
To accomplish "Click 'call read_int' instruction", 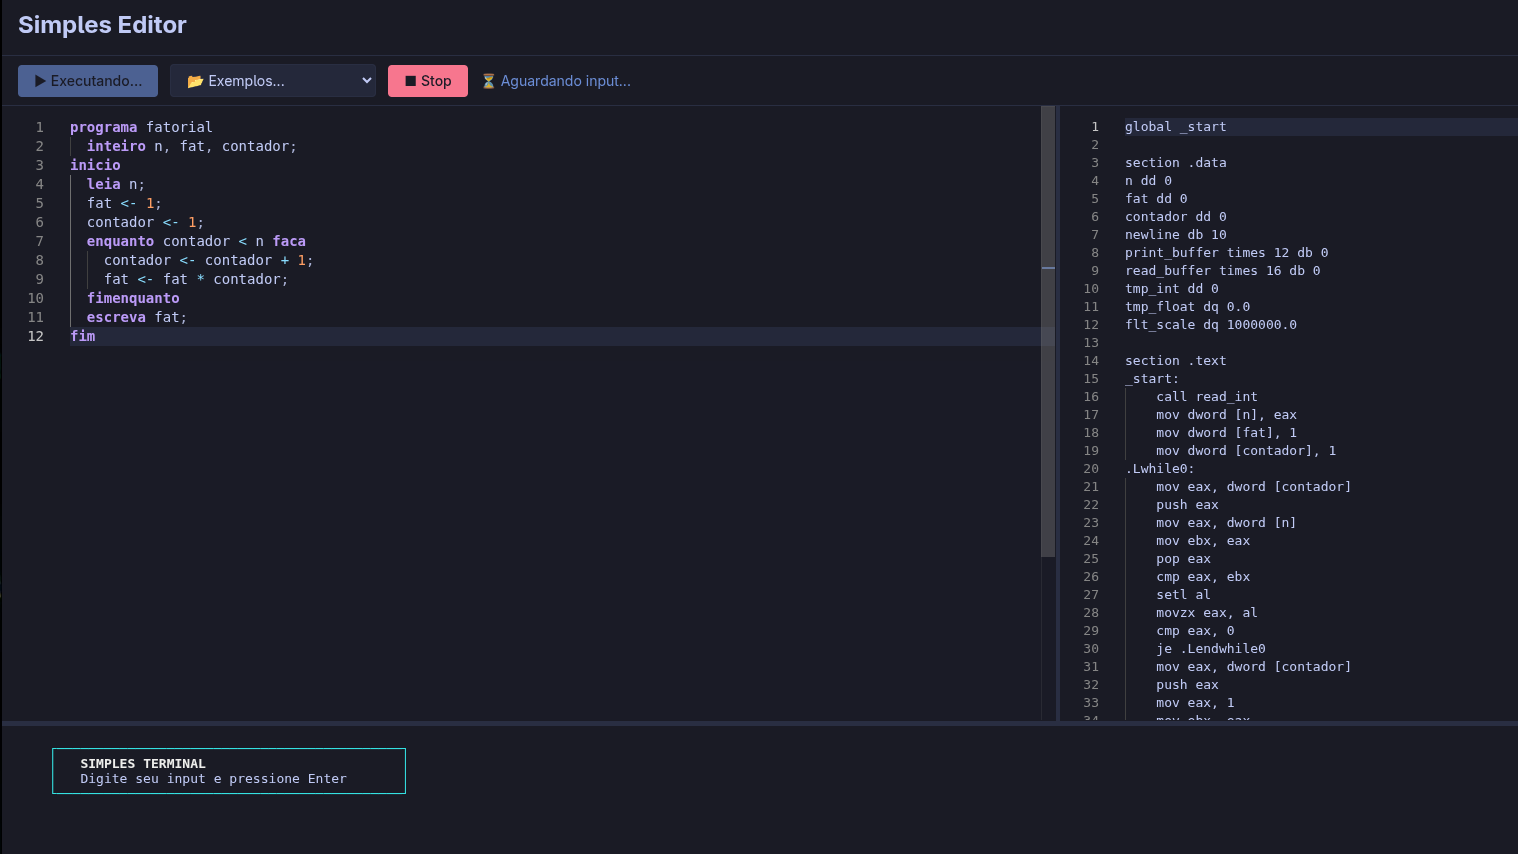I will point(1207,397).
